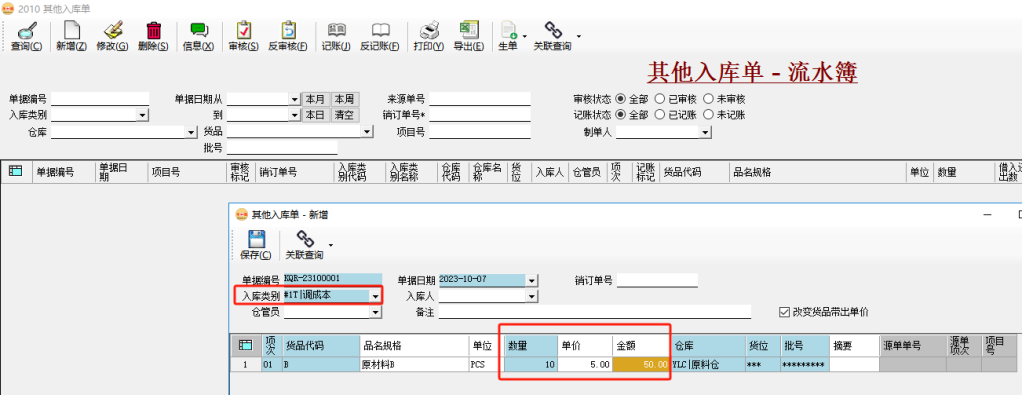
Task: Click the 单价 cell showing 5.00
Action: point(585,365)
